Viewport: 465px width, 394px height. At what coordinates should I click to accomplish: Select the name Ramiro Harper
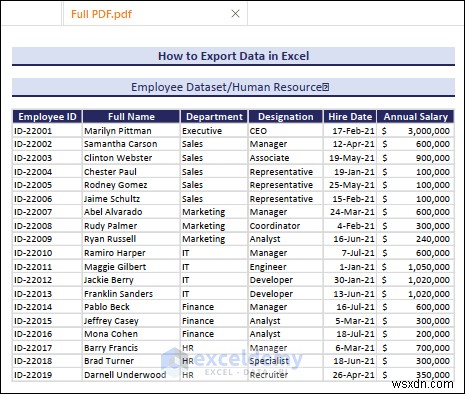(115, 253)
